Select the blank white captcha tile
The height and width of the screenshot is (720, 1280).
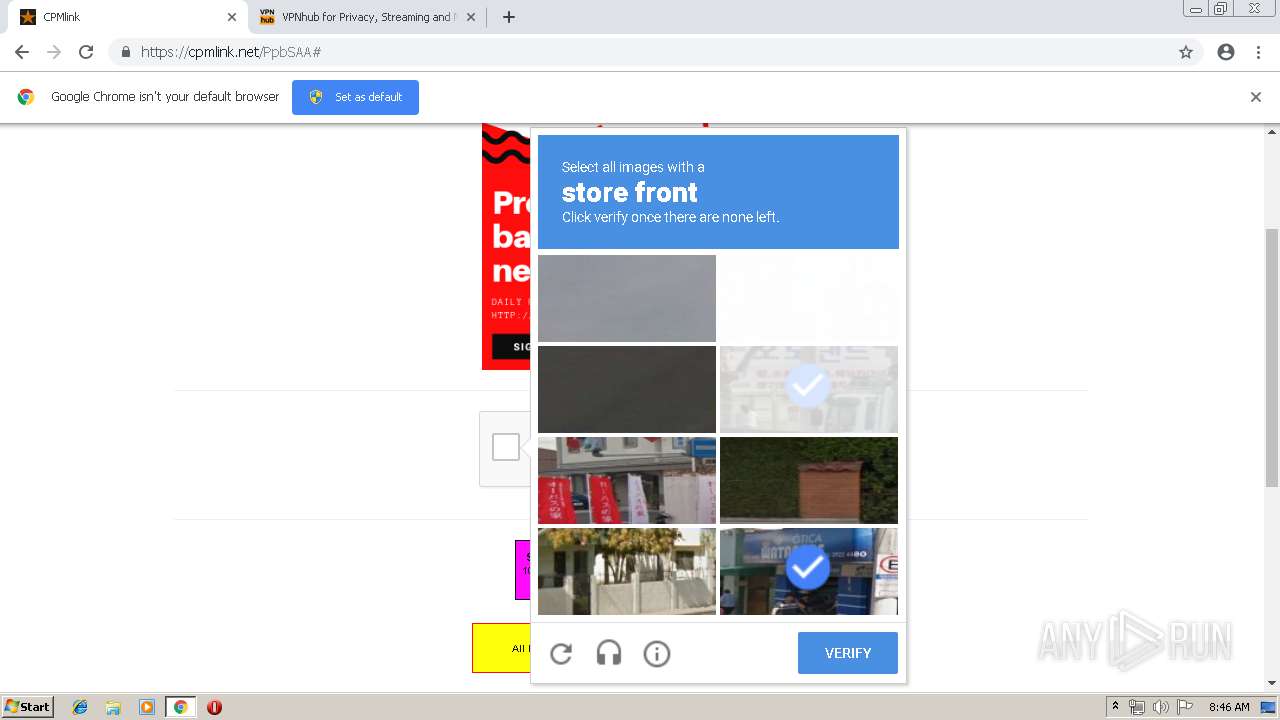(809, 298)
